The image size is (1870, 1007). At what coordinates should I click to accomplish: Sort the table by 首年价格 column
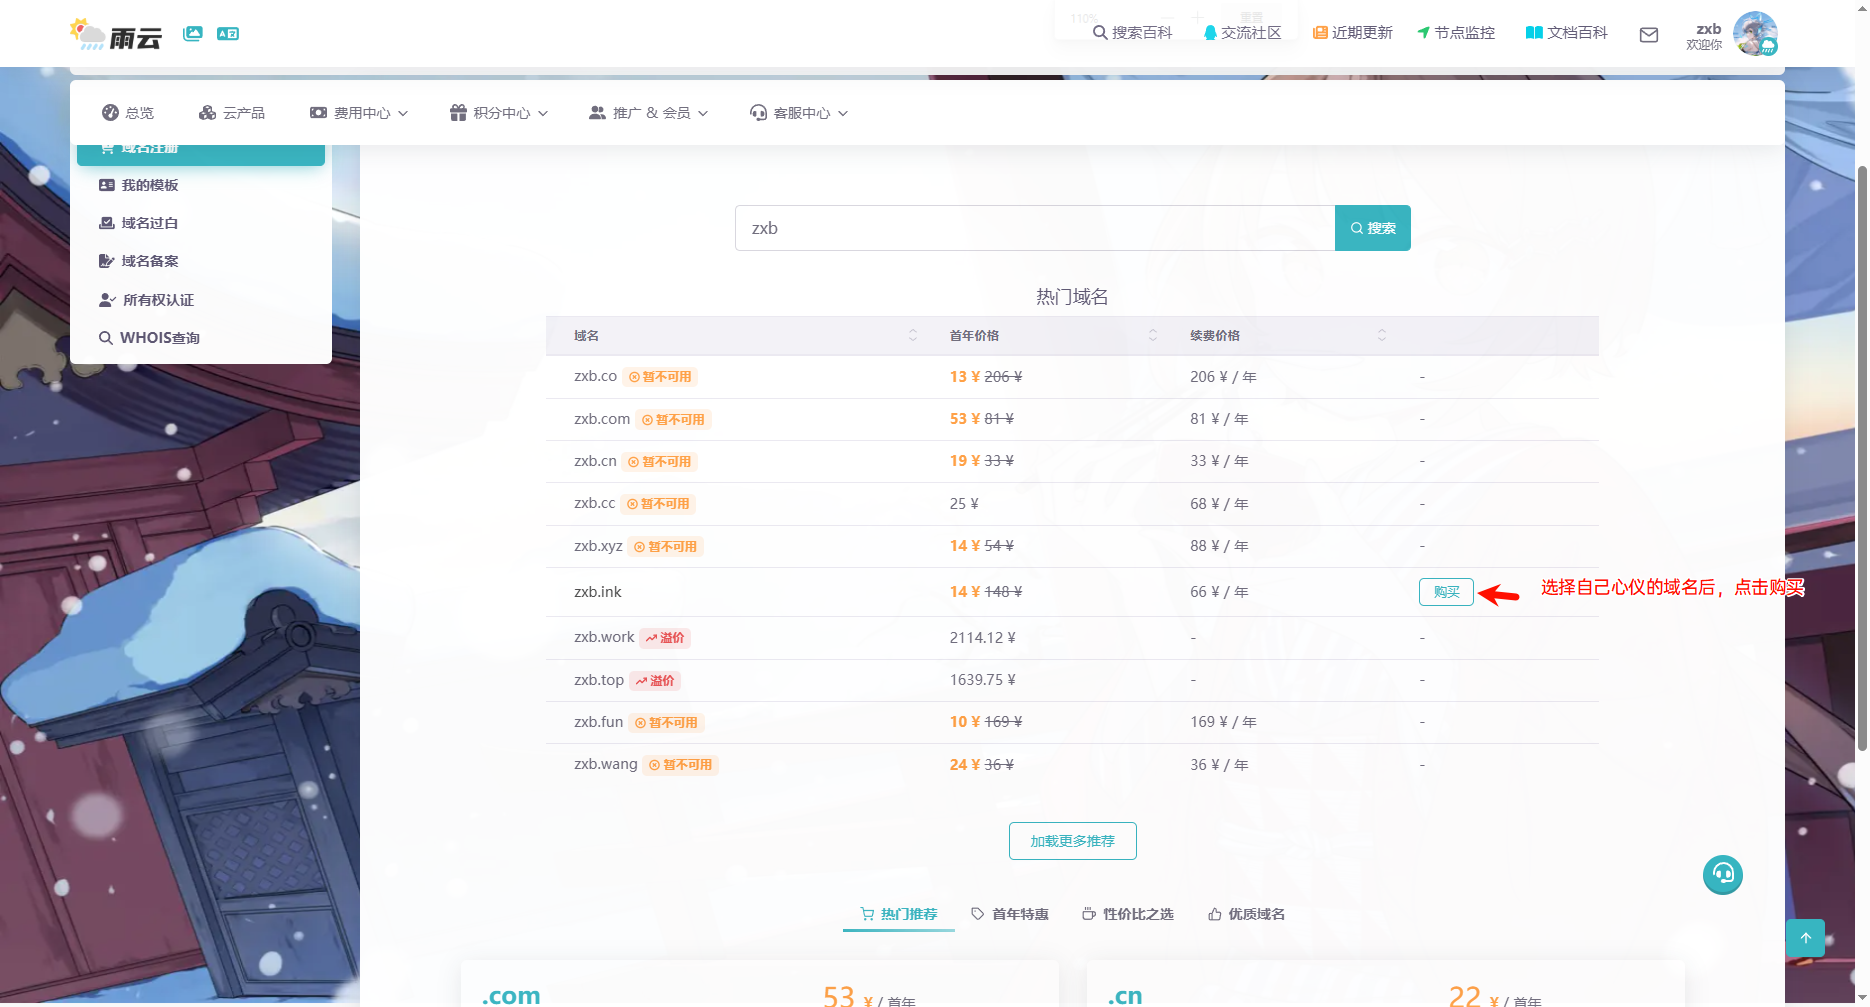coord(1152,336)
